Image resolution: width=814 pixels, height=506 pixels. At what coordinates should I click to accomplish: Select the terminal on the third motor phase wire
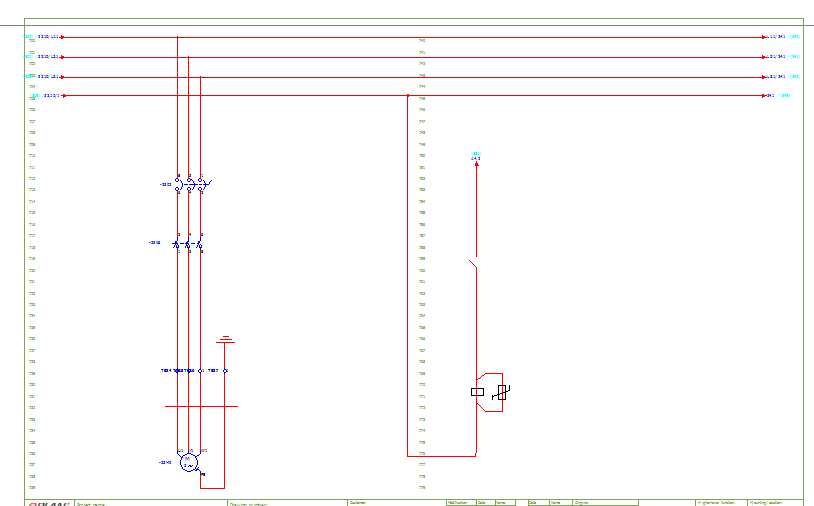[201, 371]
